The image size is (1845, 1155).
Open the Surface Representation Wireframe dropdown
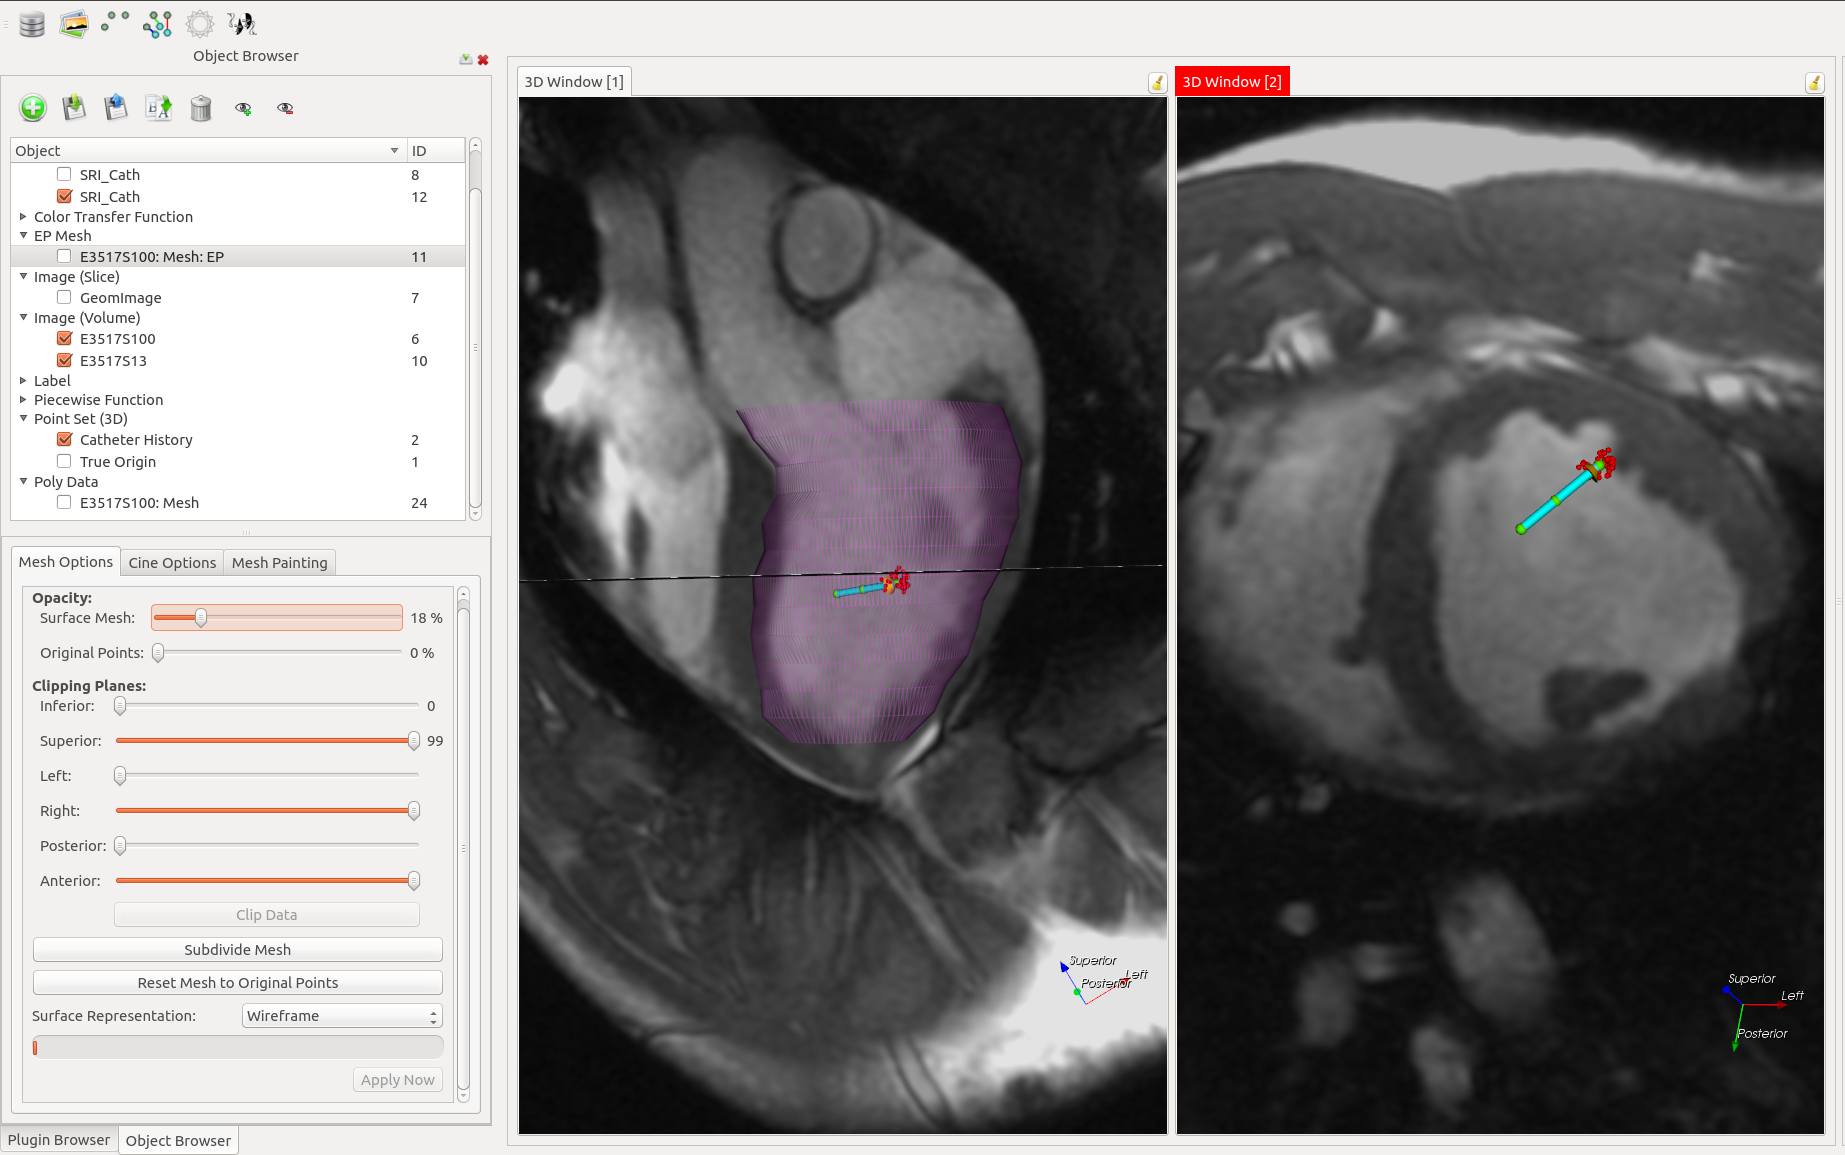(342, 1016)
